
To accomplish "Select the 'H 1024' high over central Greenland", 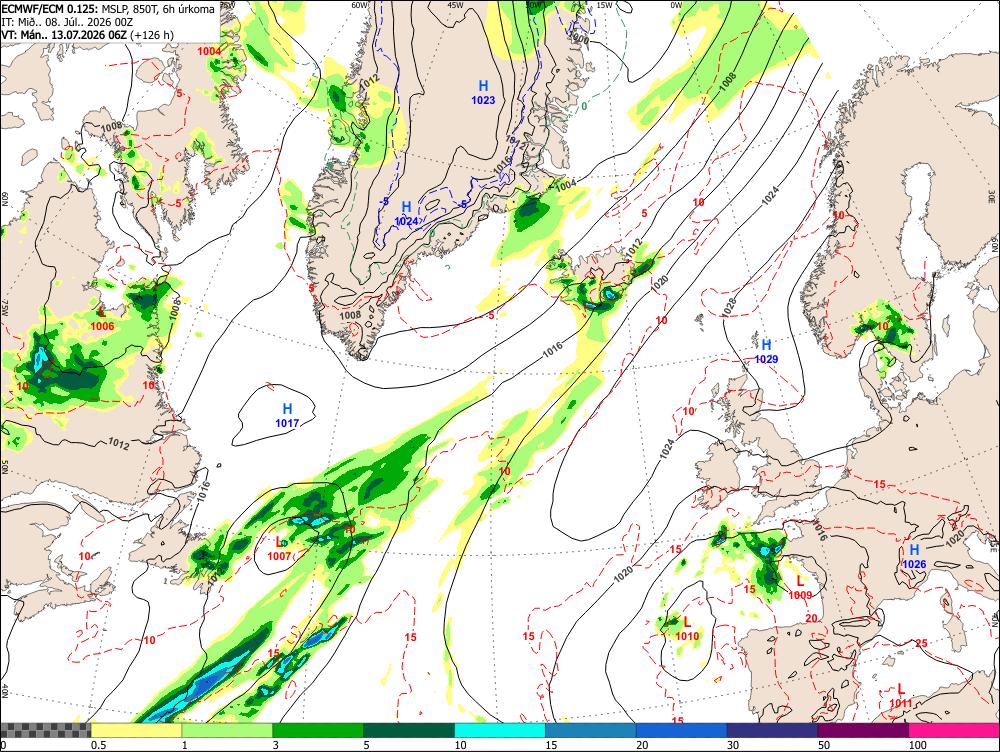I will coord(406,214).
